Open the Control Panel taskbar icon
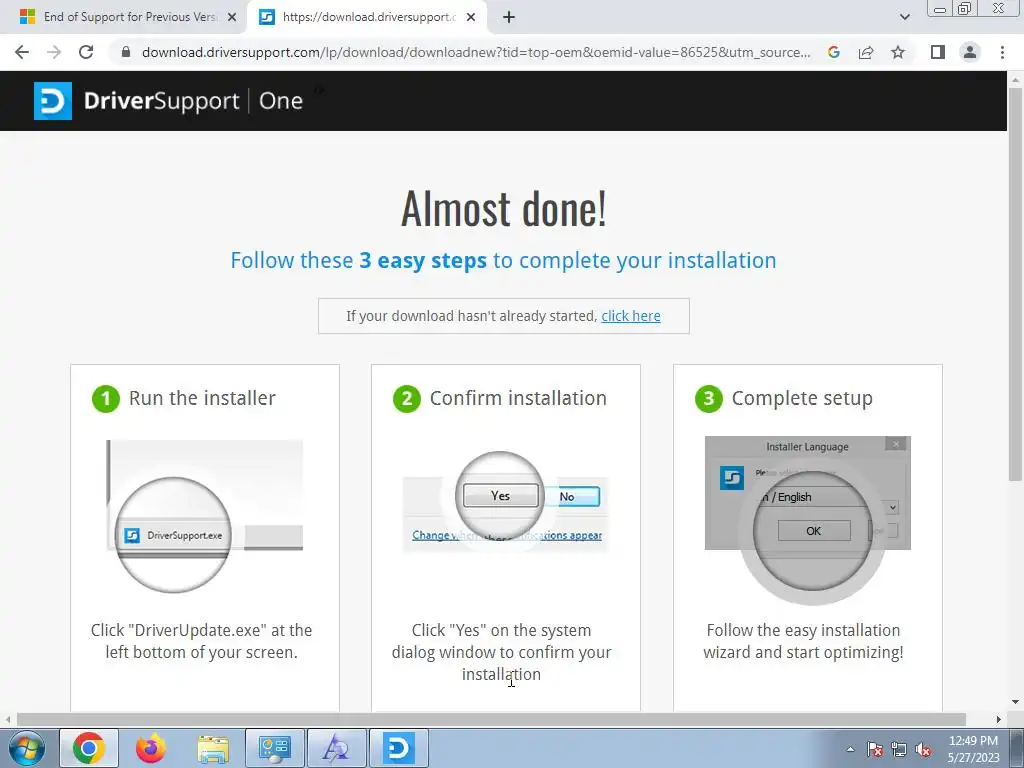Screen dimensions: 1024x768 click(274, 748)
